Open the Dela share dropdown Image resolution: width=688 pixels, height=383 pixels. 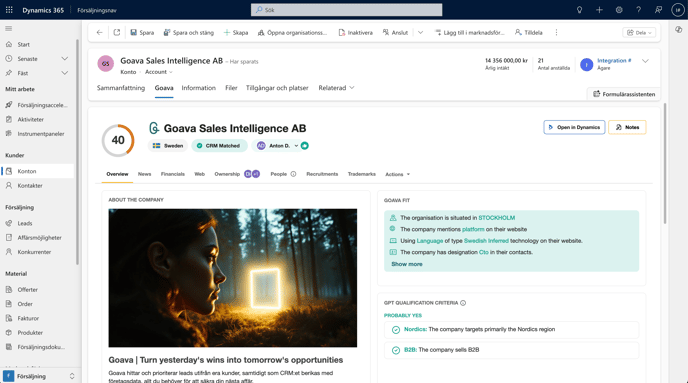click(639, 32)
